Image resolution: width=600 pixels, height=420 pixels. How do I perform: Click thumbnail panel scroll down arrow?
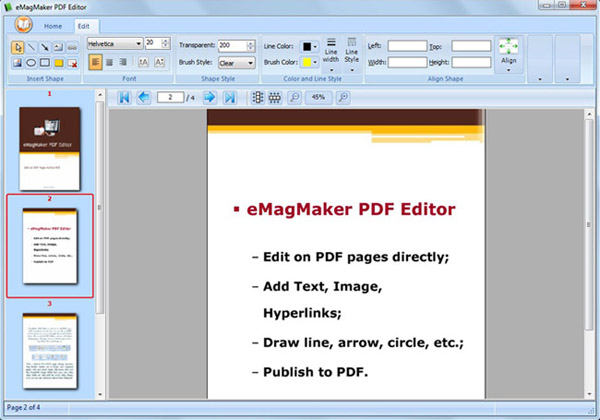pyautogui.click(x=100, y=394)
